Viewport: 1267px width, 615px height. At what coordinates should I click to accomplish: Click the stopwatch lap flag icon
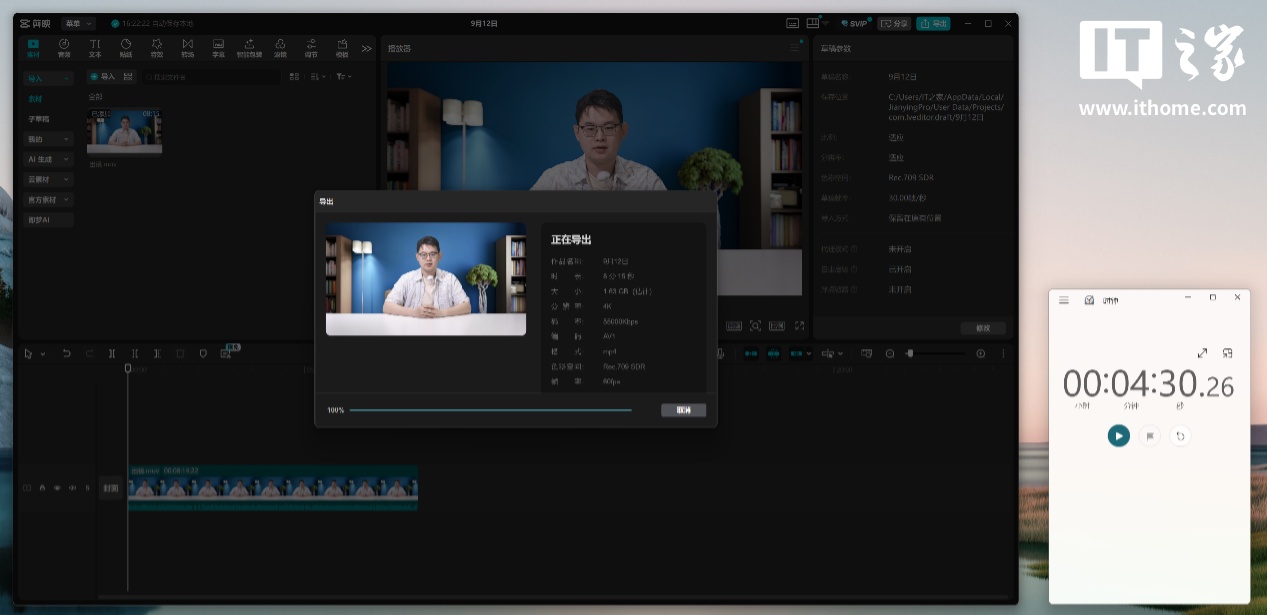click(1150, 436)
